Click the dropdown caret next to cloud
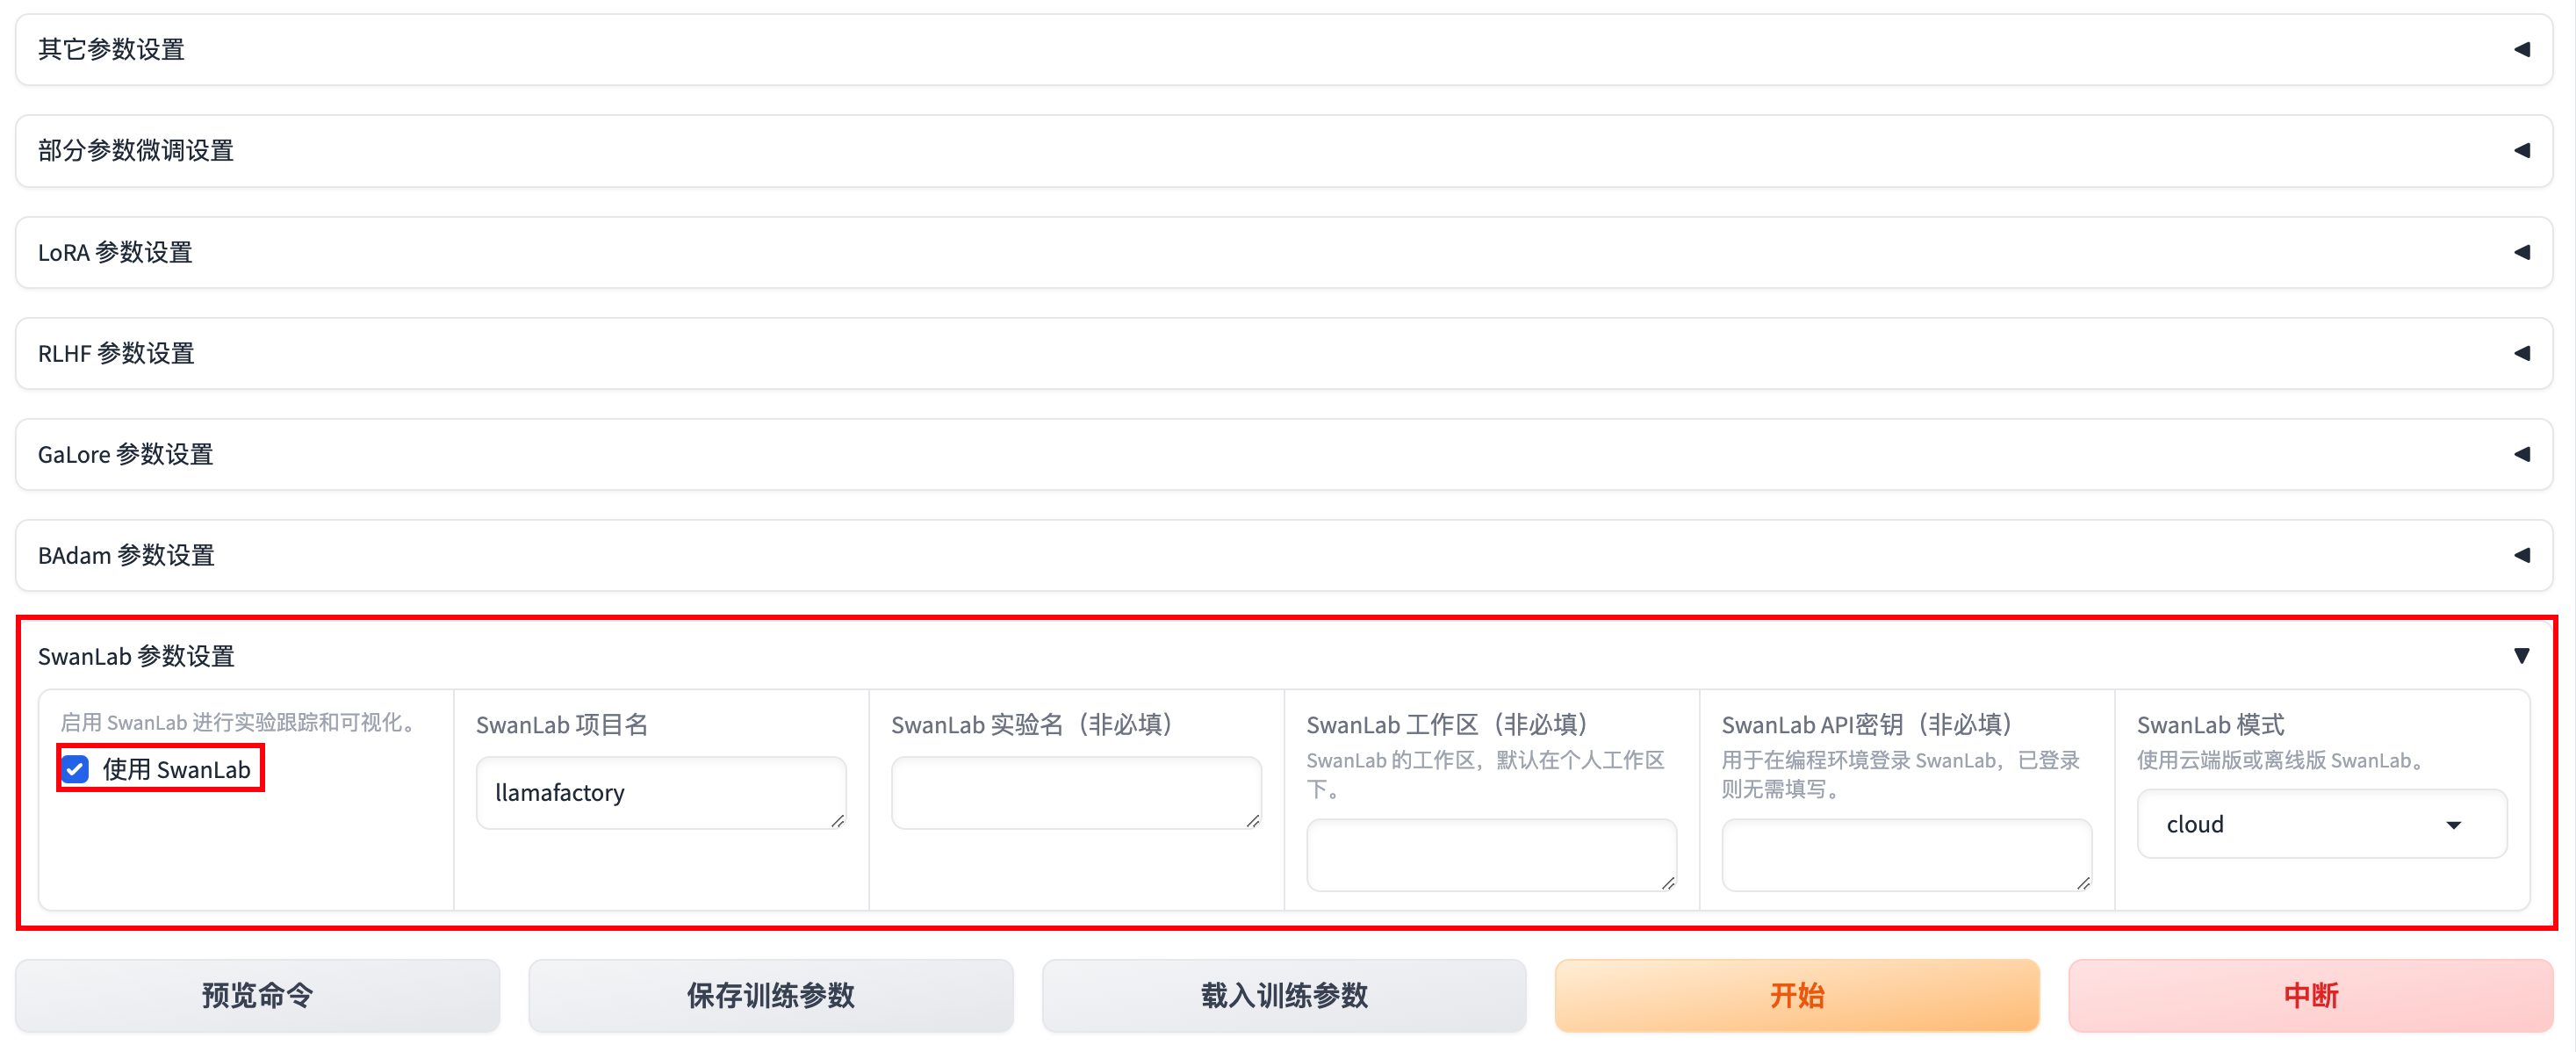2576x1052 pixels. tap(2453, 825)
